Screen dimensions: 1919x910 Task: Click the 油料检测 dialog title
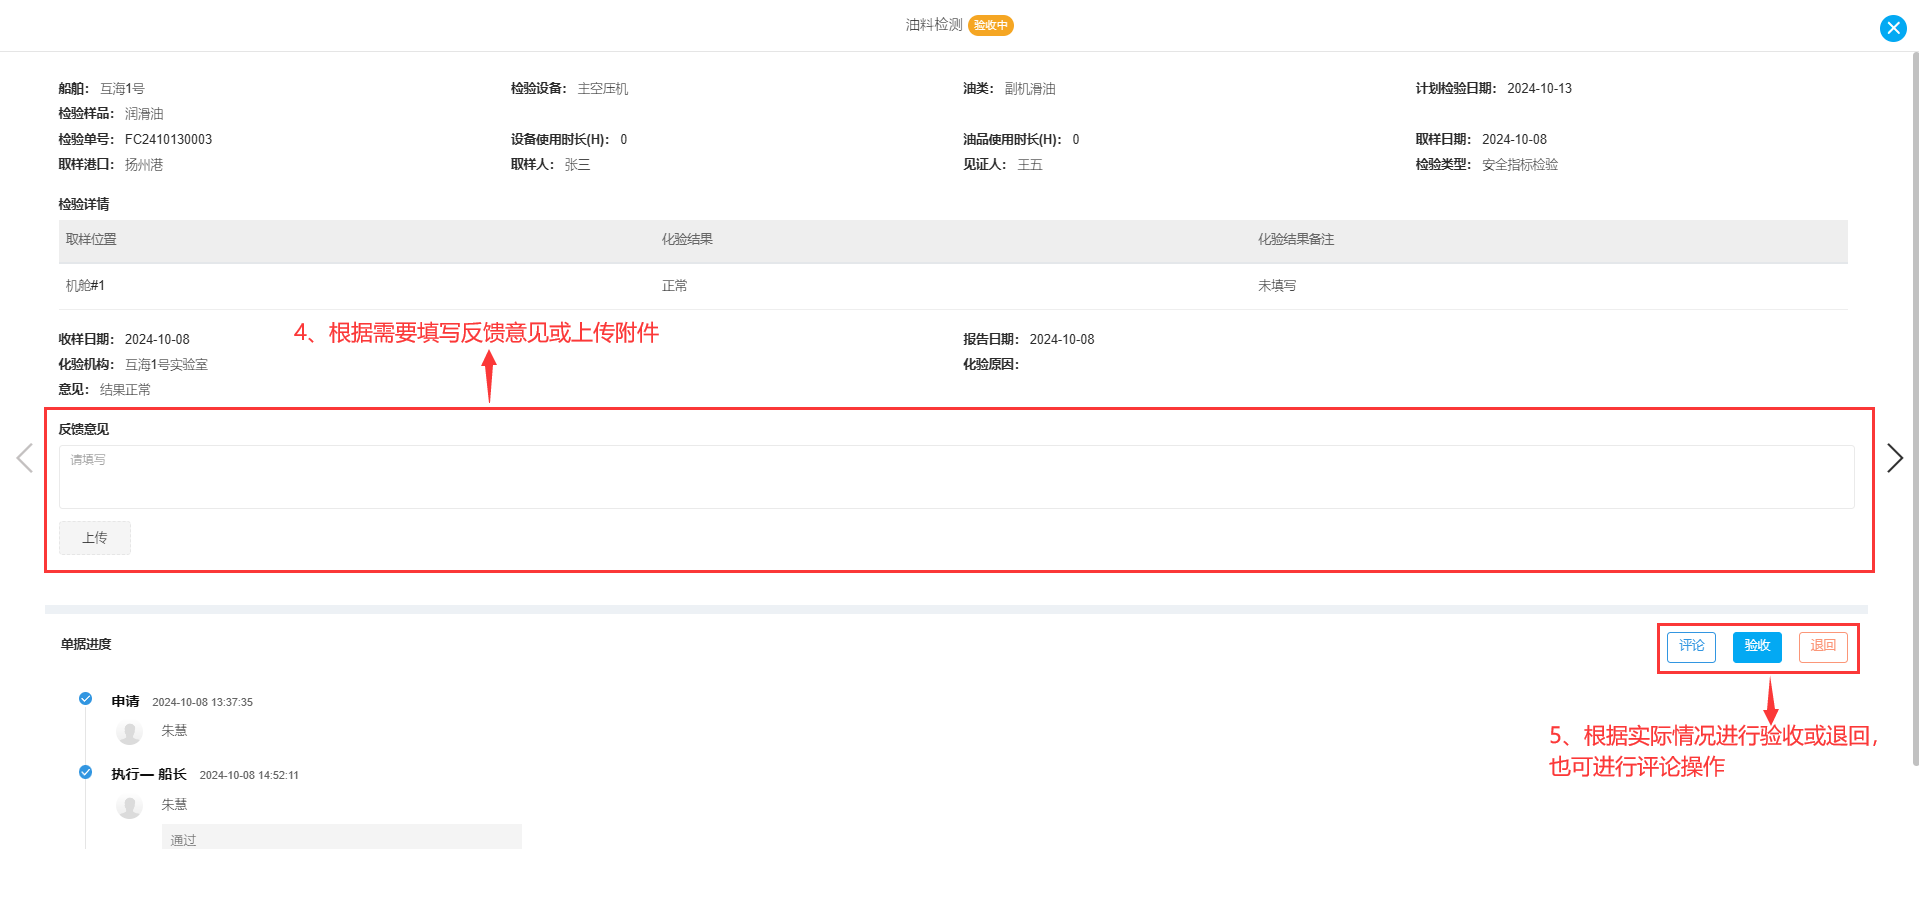(934, 25)
